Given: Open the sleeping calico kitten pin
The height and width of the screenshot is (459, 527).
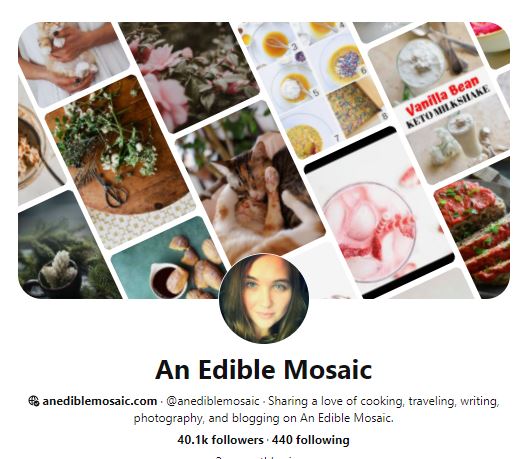Looking at the screenshot, I should (x=250, y=188).
